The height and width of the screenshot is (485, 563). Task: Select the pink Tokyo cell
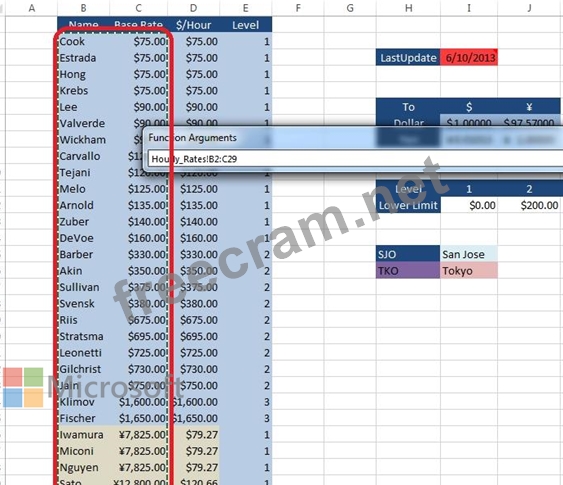469,271
